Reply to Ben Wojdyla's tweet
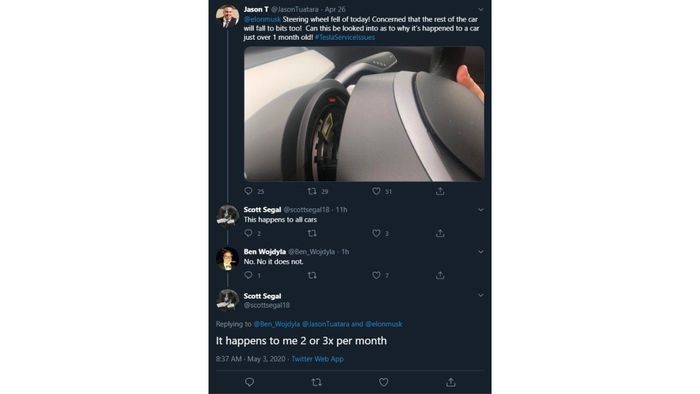Screen dimensions: 700x394 pos(248,275)
